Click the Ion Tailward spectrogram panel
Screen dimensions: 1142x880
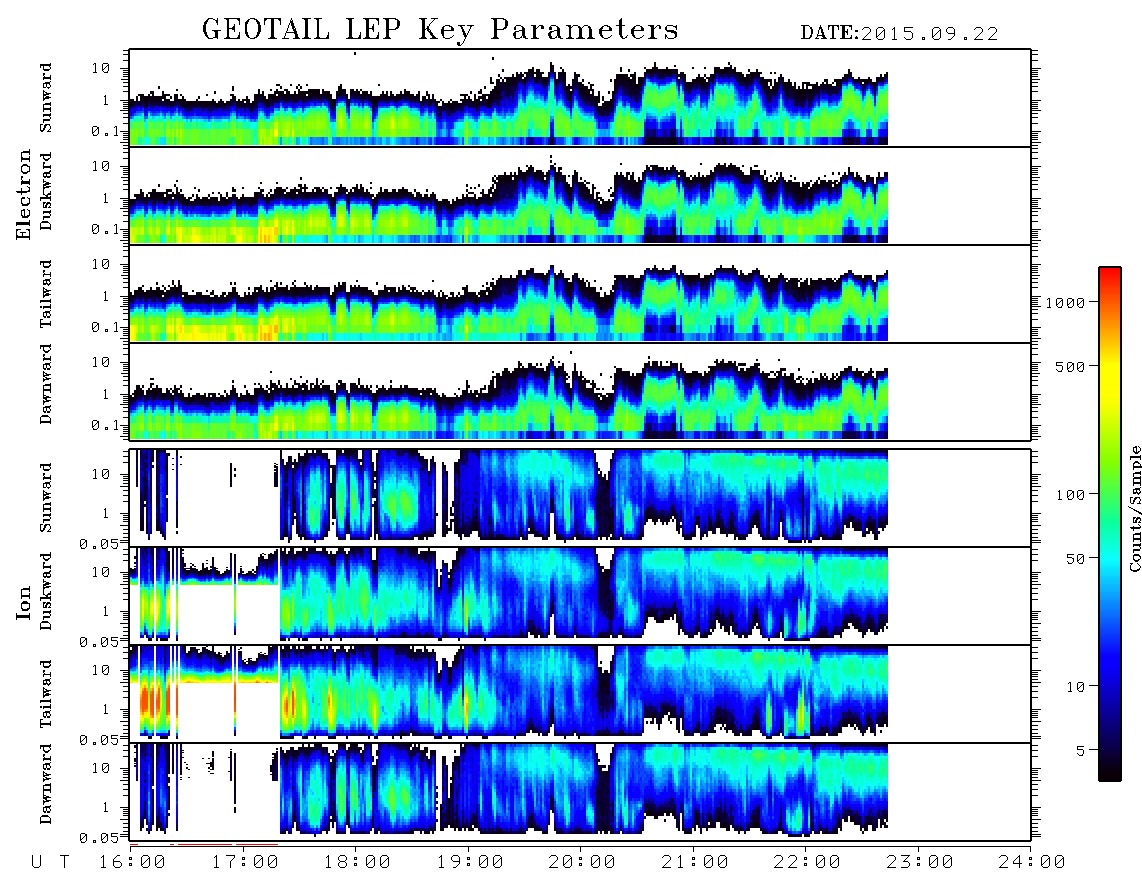580,694
